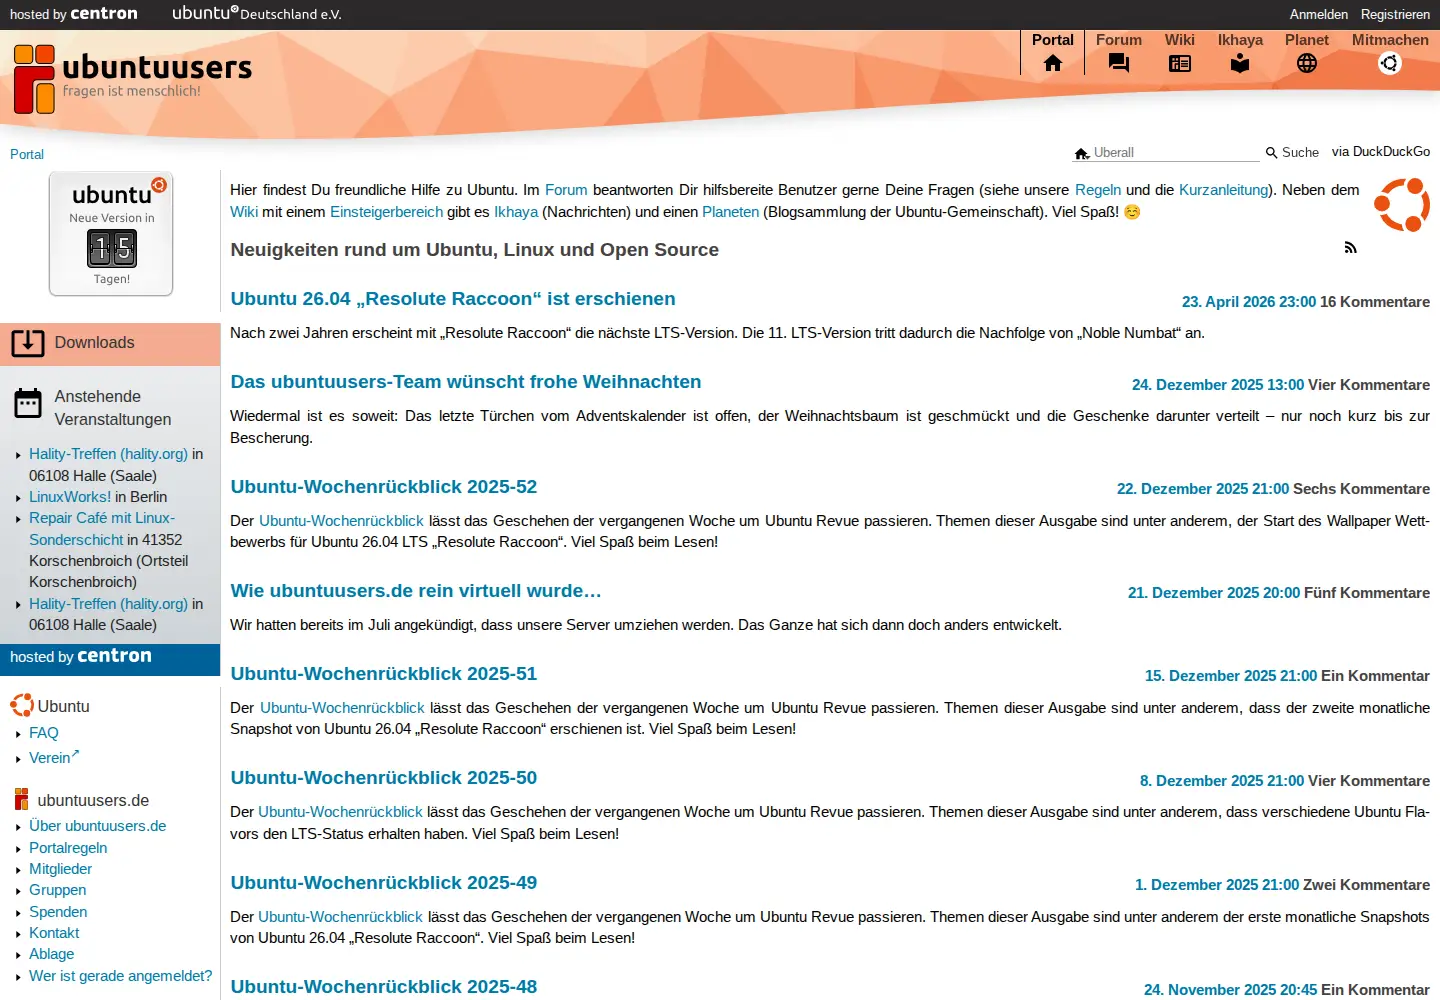Image resolution: width=1440 pixels, height=1000 pixels.
Task: Open the Mitmachen Ubuntu circle icon
Action: tap(1390, 63)
